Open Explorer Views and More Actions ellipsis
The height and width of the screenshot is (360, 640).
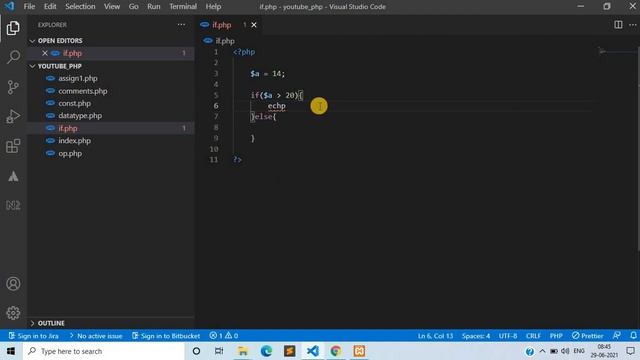[x=181, y=25]
